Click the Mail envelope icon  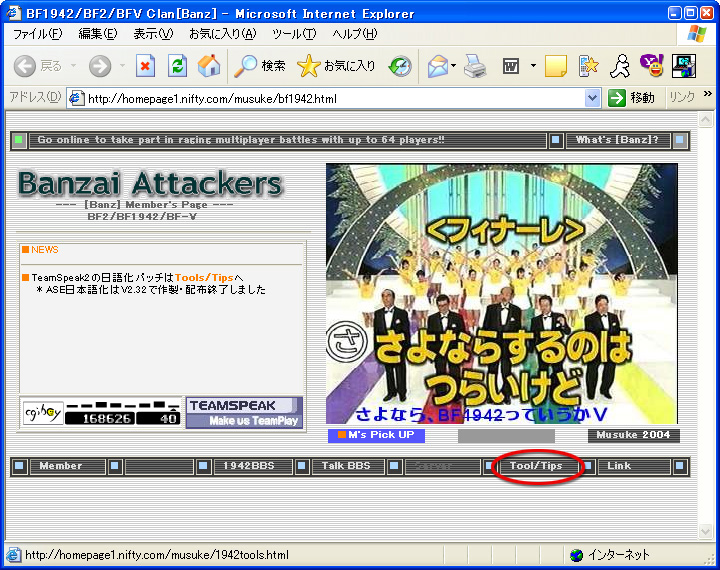pos(438,67)
